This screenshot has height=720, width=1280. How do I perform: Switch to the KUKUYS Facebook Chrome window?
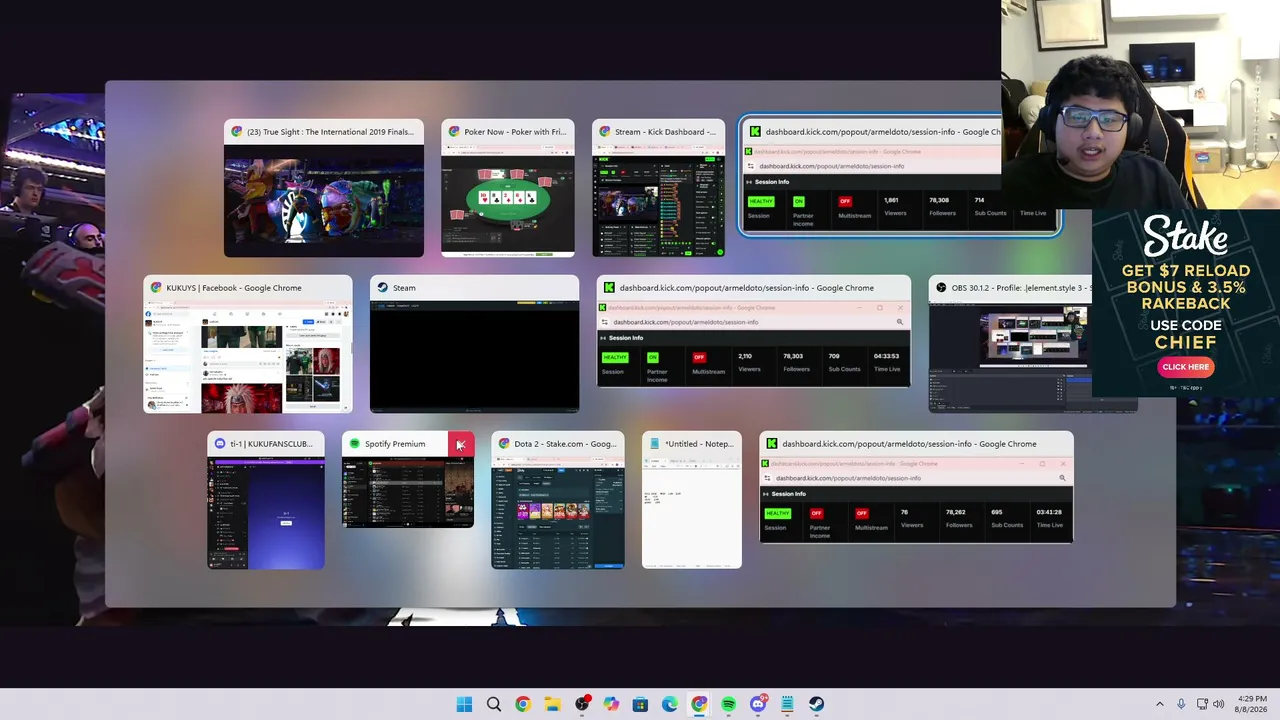pyautogui.click(x=248, y=344)
